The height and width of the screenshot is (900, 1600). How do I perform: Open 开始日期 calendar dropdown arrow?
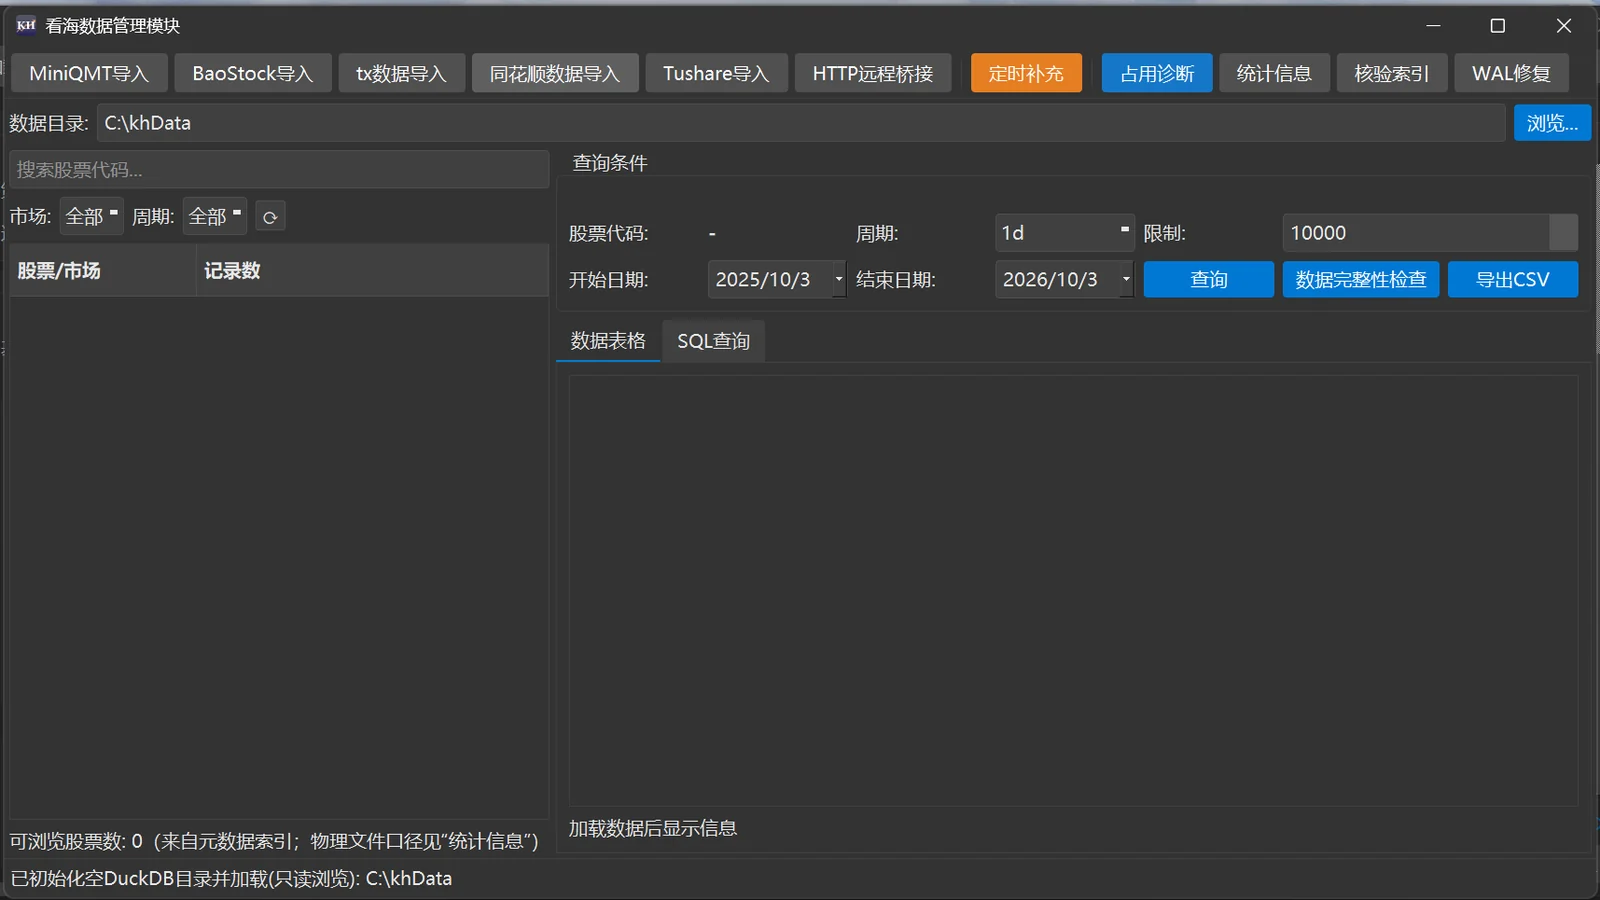point(838,280)
